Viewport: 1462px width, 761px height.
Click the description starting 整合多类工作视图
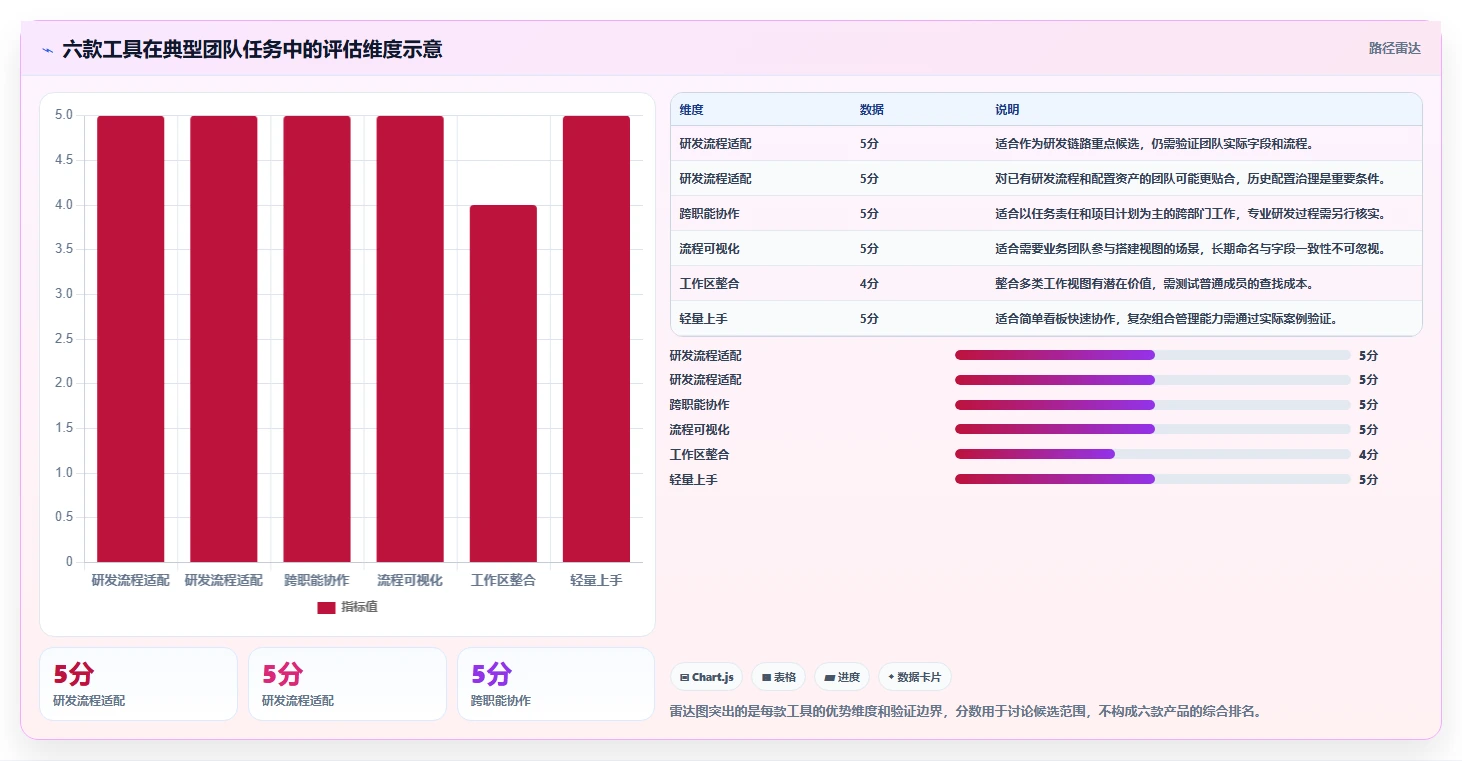(1154, 284)
